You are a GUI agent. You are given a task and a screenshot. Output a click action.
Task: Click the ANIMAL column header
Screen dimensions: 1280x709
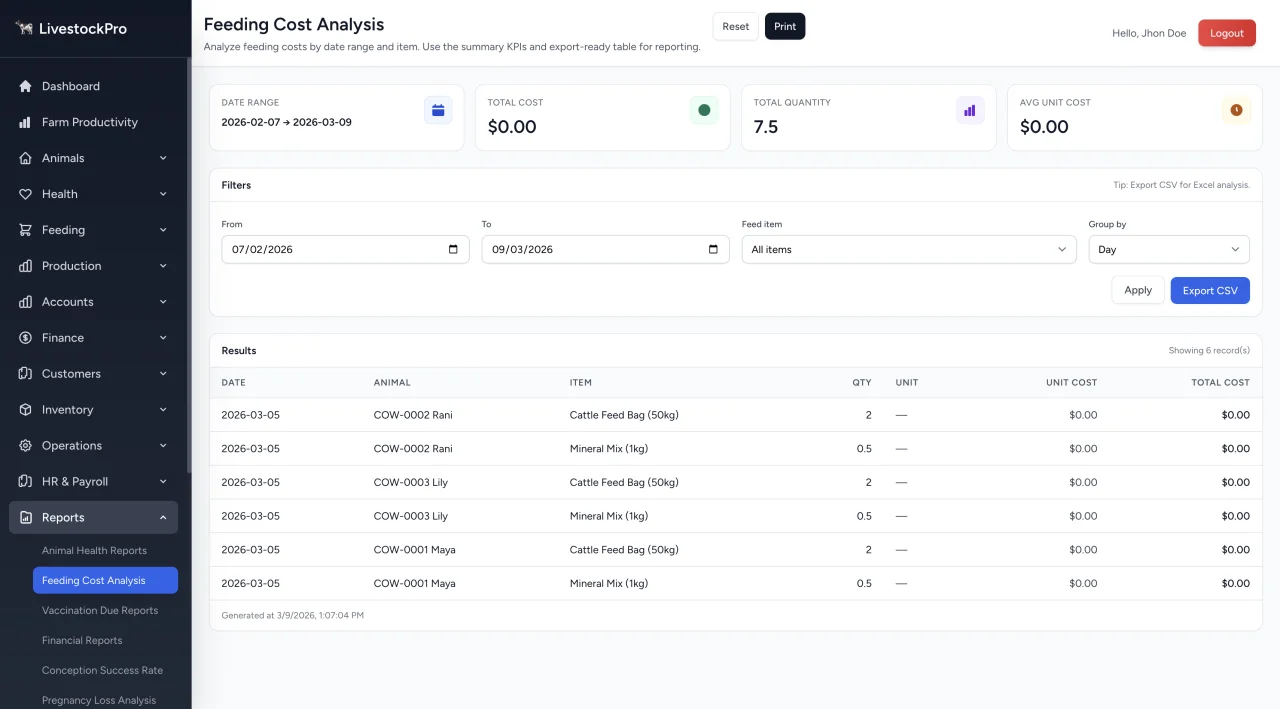pos(392,383)
